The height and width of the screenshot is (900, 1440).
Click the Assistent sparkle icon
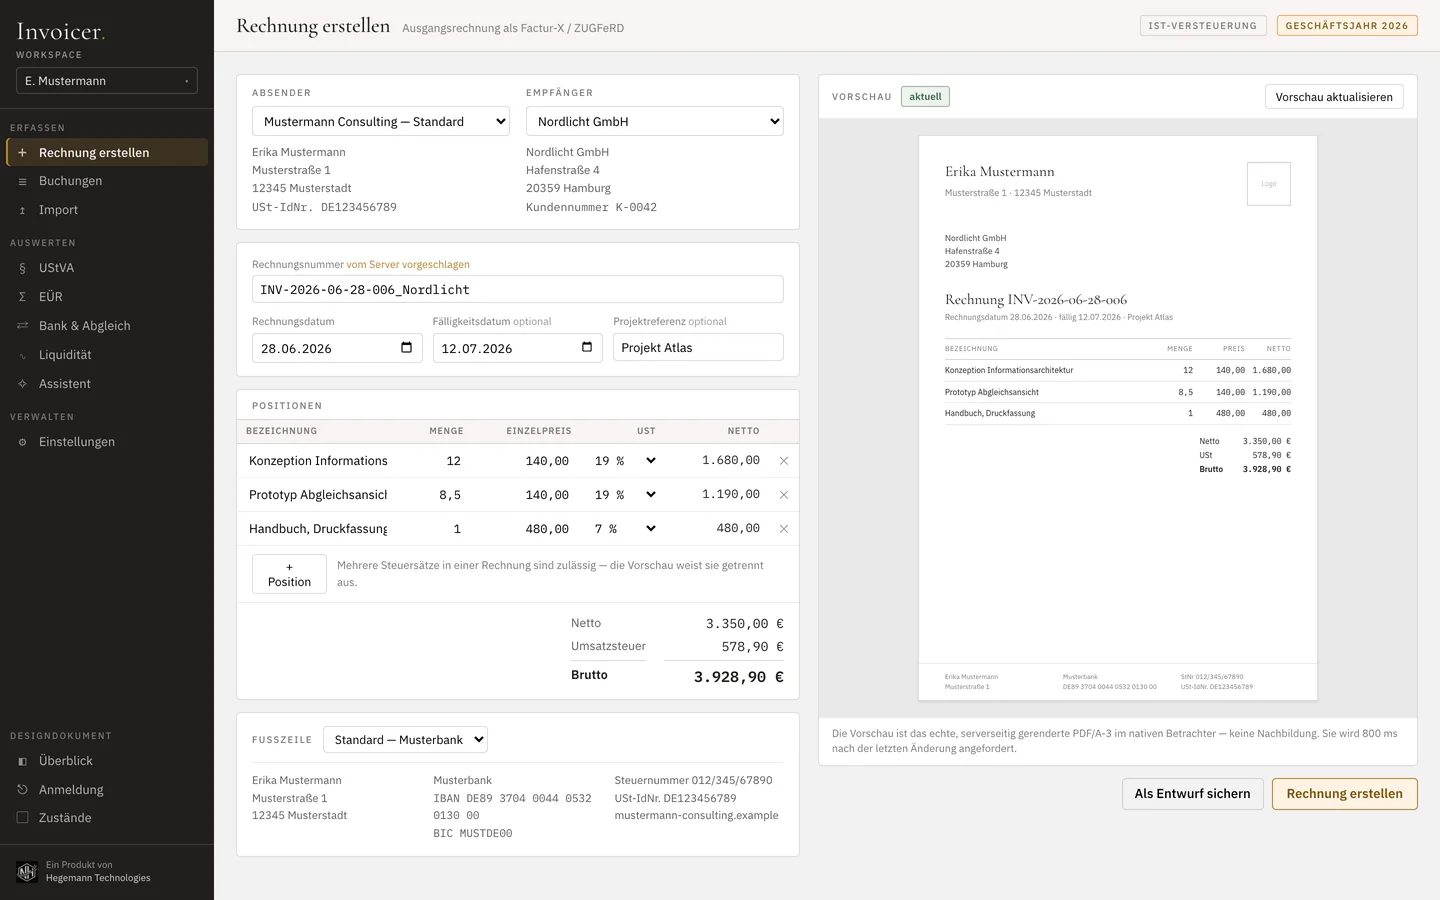point(22,384)
